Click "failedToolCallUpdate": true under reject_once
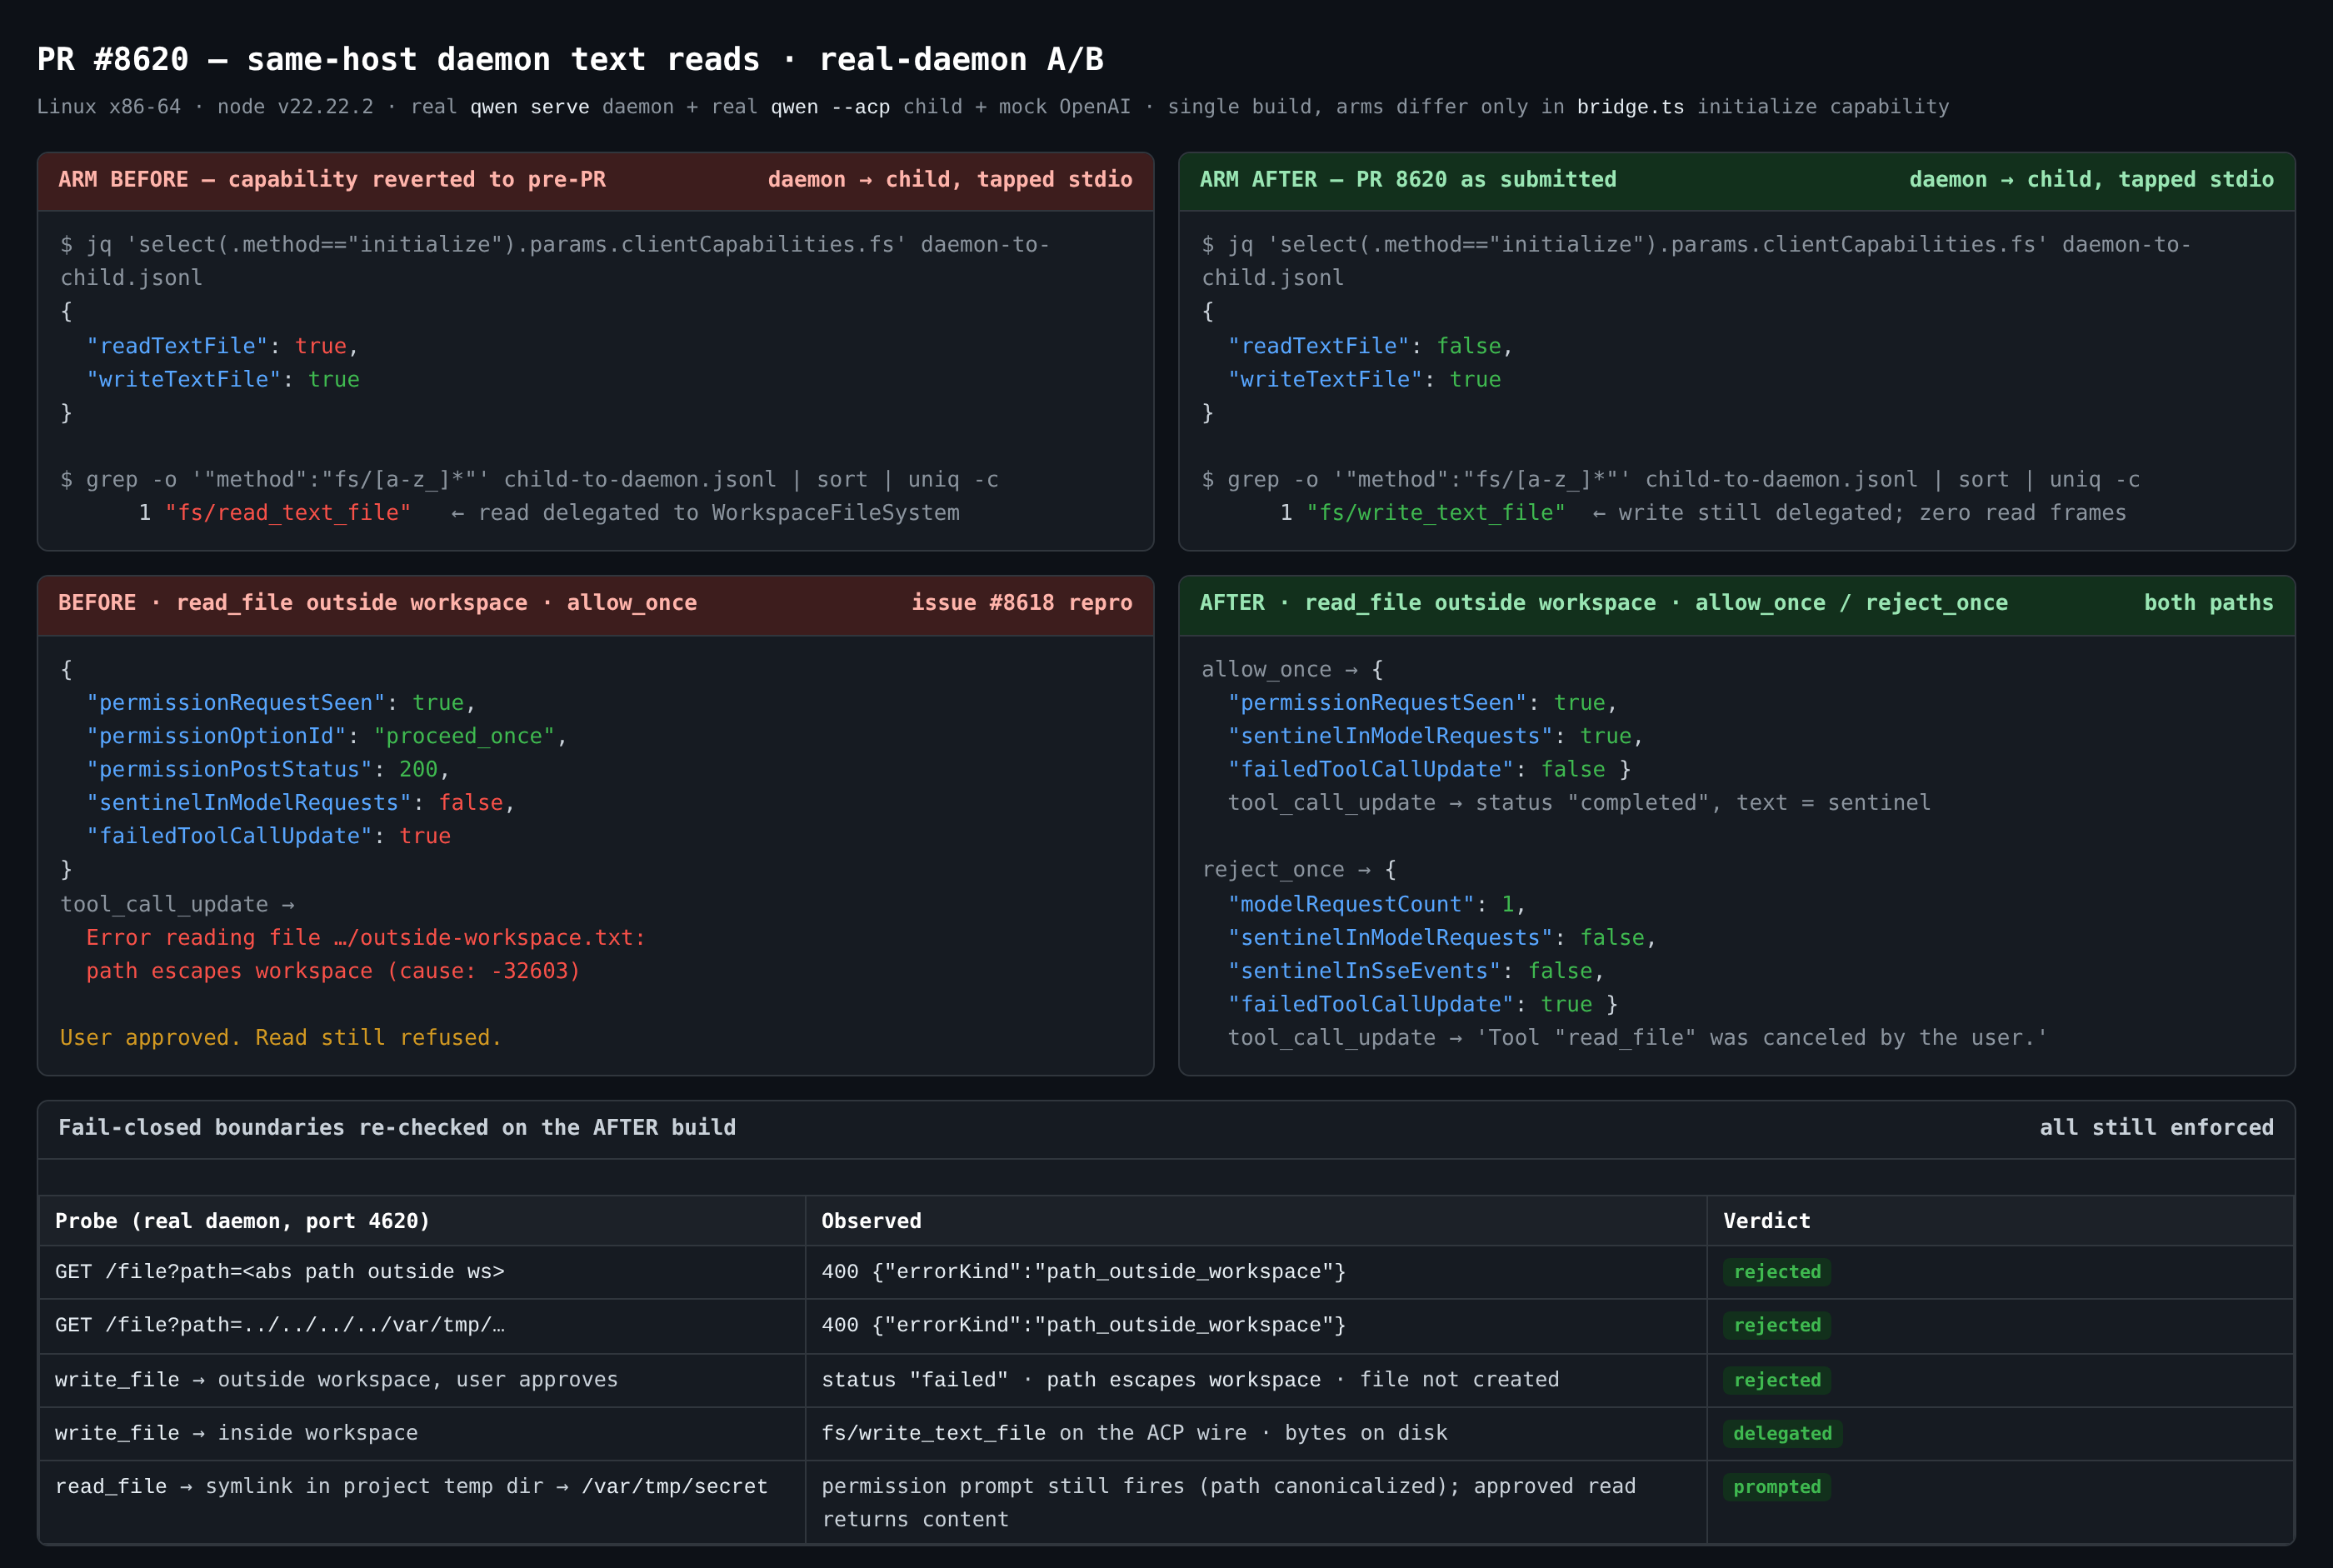Viewport: 2333px width, 1568px height. pyautogui.click(x=1422, y=1005)
